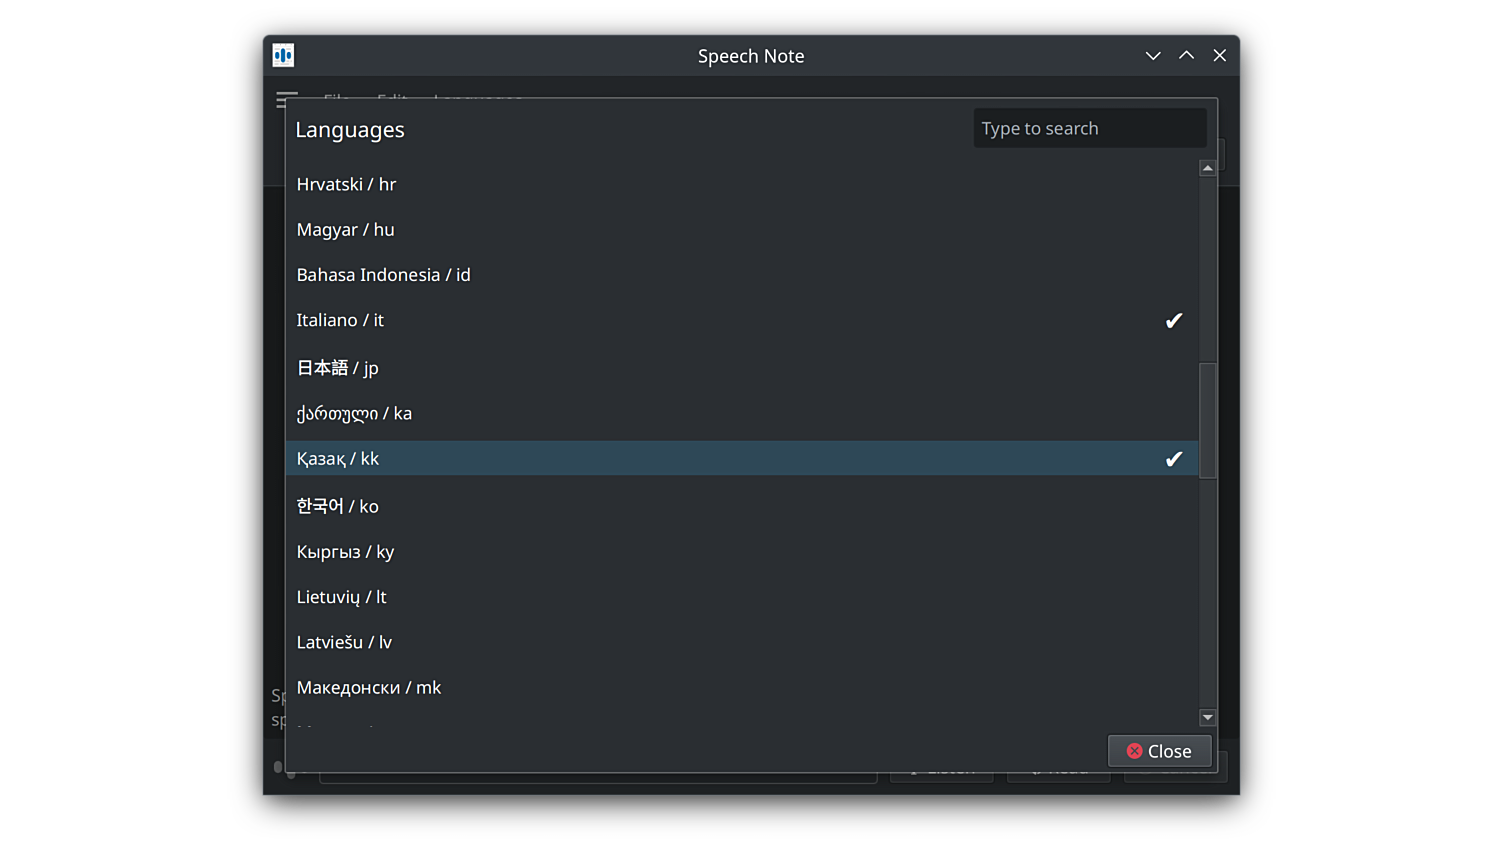
Task: Shade the window using the down chevron
Action: pyautogui.click(x=1153, y=56)
